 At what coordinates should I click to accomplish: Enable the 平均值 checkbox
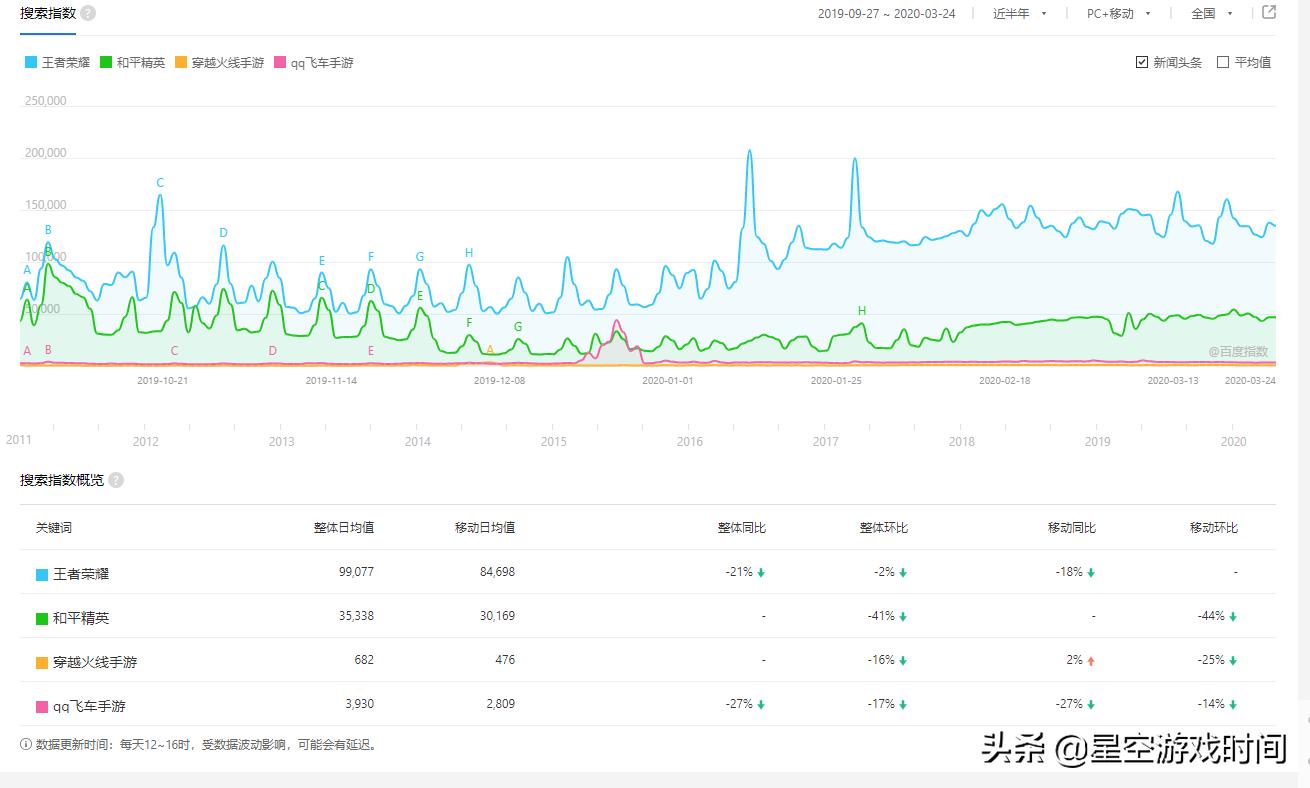click(x=1223, y=62)
